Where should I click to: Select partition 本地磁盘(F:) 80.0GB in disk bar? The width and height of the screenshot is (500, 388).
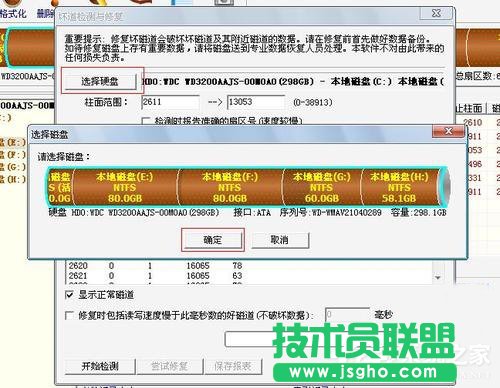pos(230,187)
